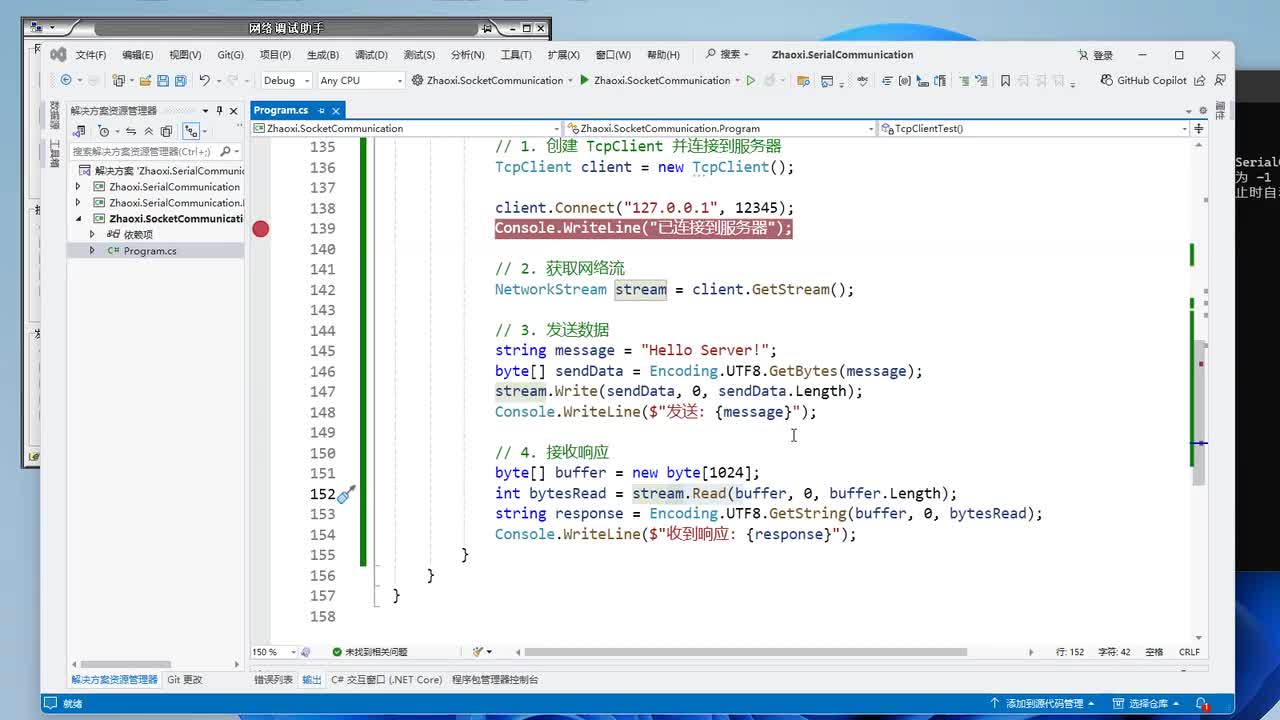Open the Git(G) menu
This screenshot has width=1280, height=720.
[231, 55]
